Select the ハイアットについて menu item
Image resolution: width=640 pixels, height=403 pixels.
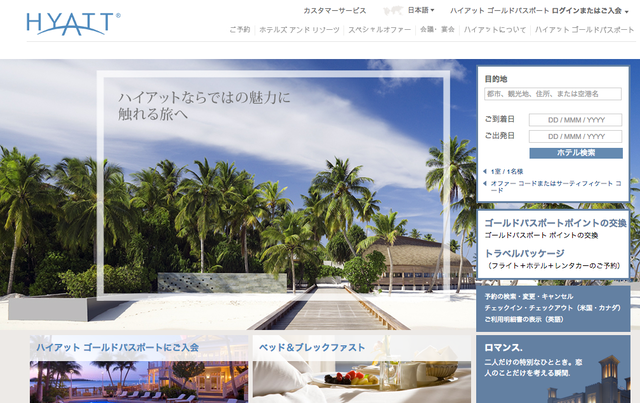click(495, 29)
